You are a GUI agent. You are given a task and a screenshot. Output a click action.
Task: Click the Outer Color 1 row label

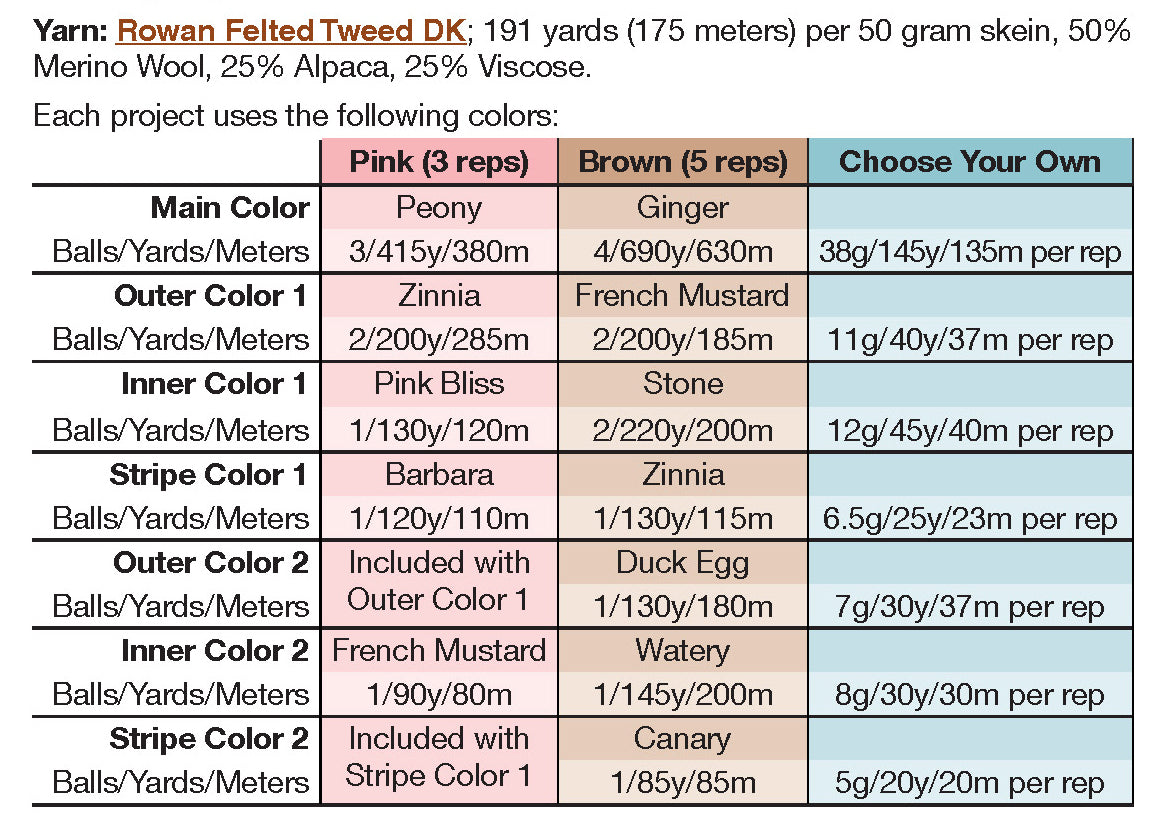[210, 295]
